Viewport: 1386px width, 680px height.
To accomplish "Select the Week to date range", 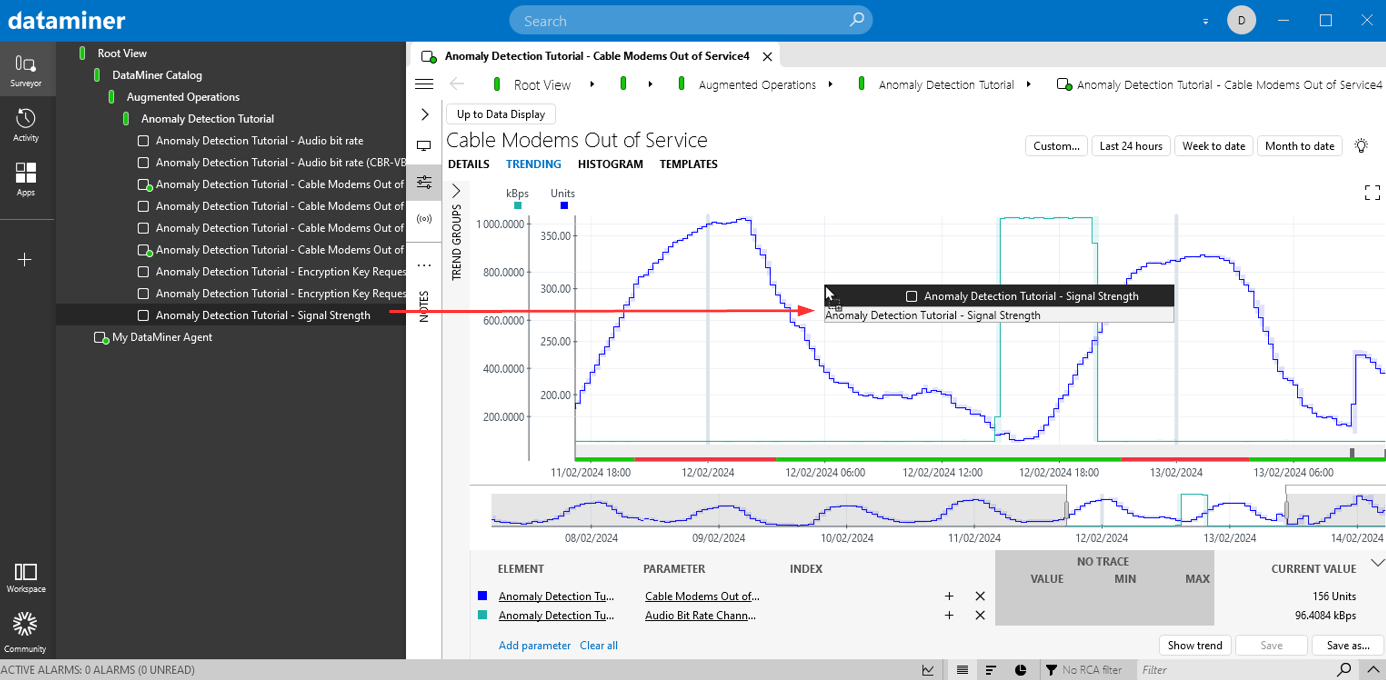I will [x=1214, y=146].
